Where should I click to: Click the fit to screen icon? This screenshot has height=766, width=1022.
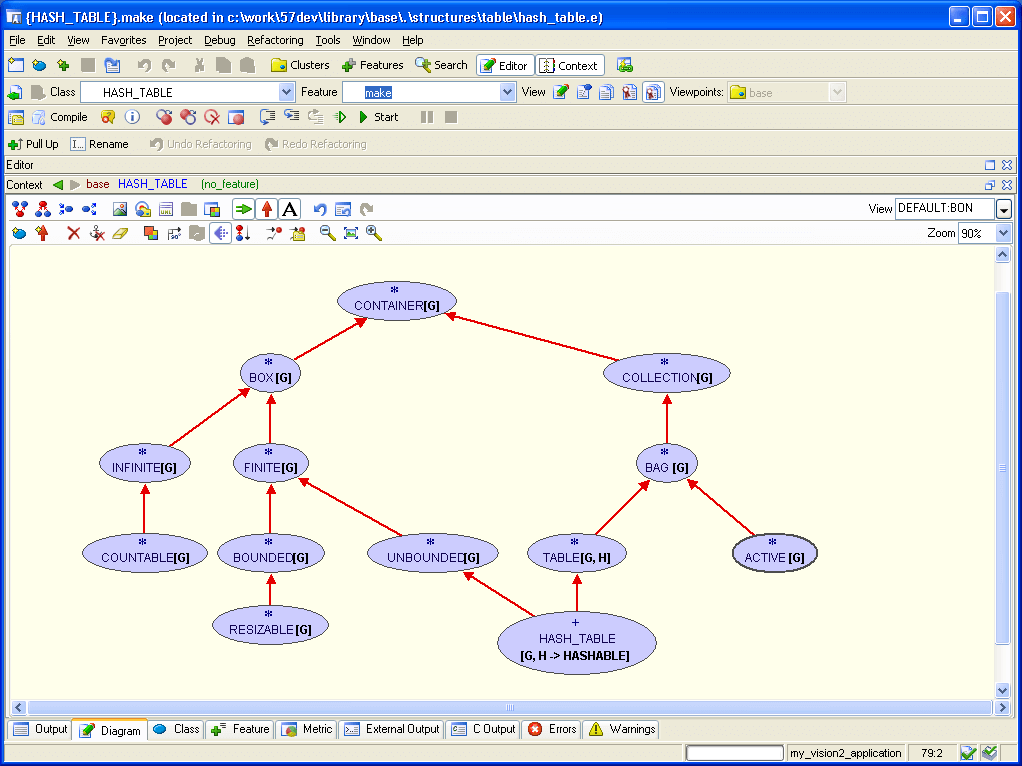pos(351,233)
